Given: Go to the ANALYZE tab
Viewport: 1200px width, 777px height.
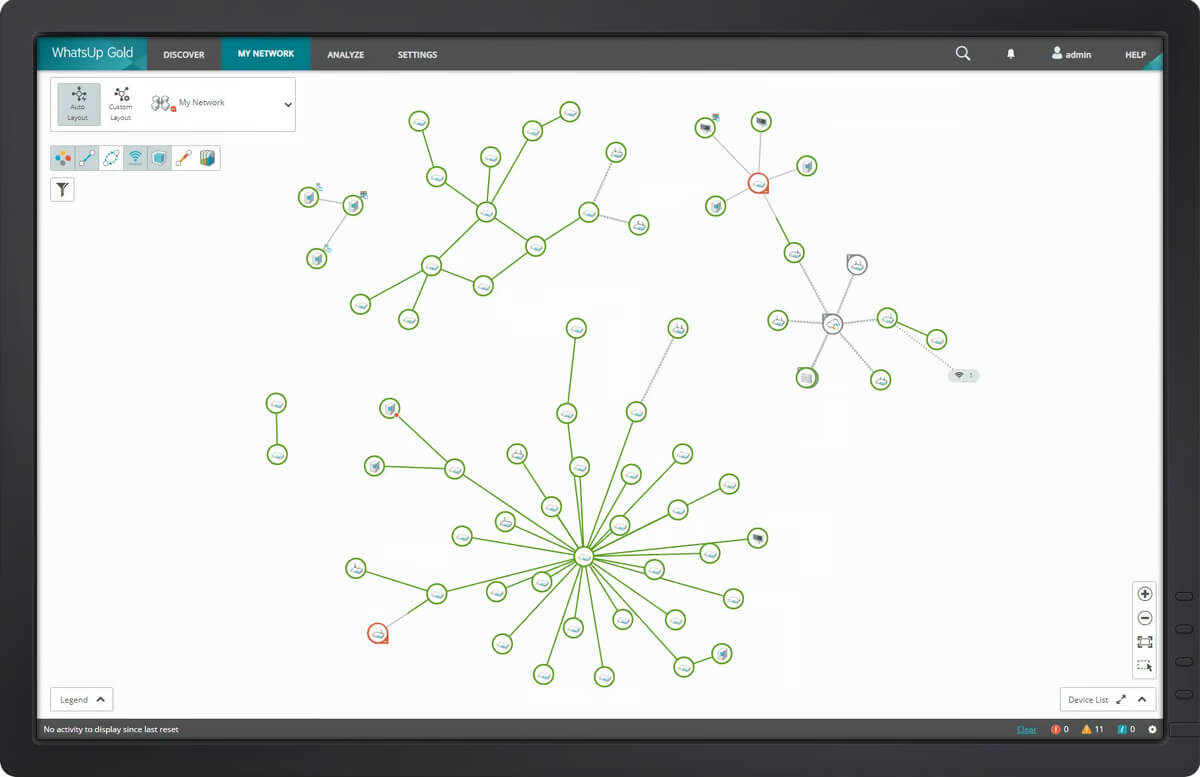Looking at the screenshot, I should [345, 55].
